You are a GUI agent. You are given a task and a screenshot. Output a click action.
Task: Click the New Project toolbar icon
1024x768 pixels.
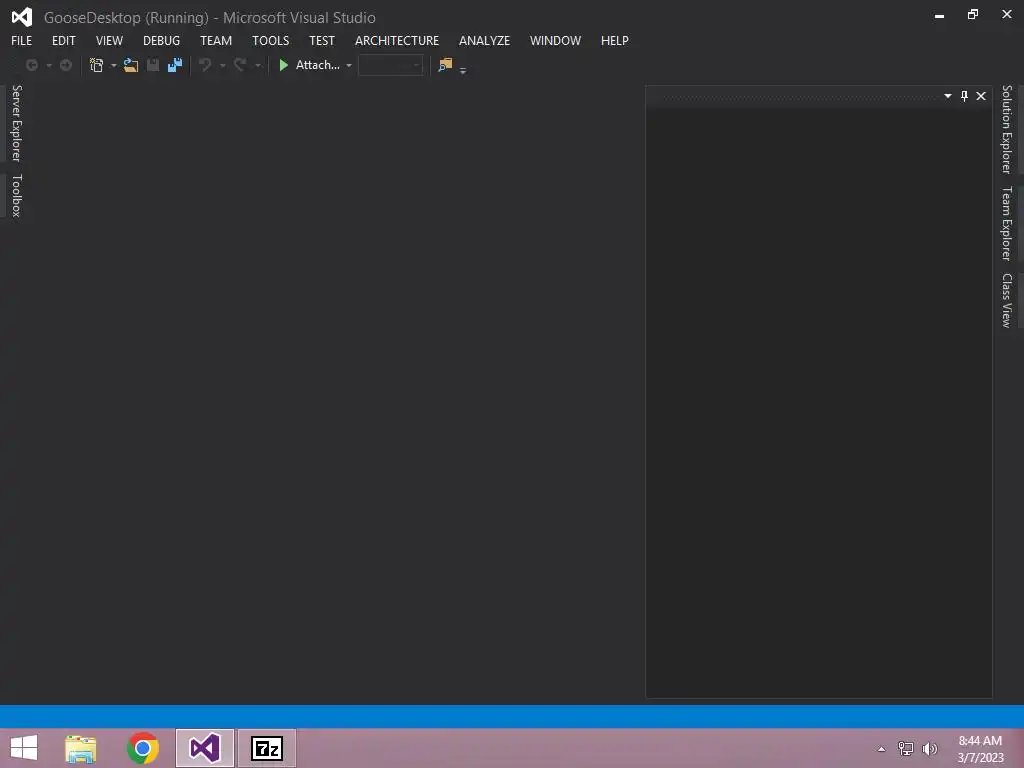97,65
